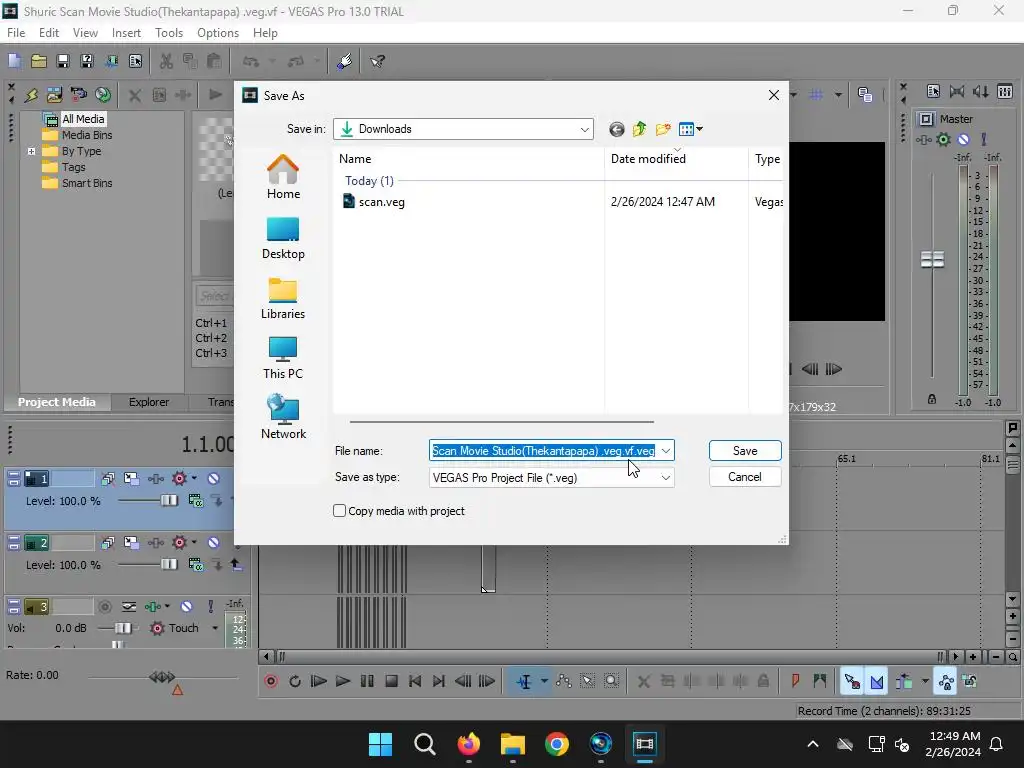Image resolution: width=1024 pixels, height=768 pixels.
Task: Toggle Enable Snapping icon in bottom toolbar
Action: click(852, 681)
